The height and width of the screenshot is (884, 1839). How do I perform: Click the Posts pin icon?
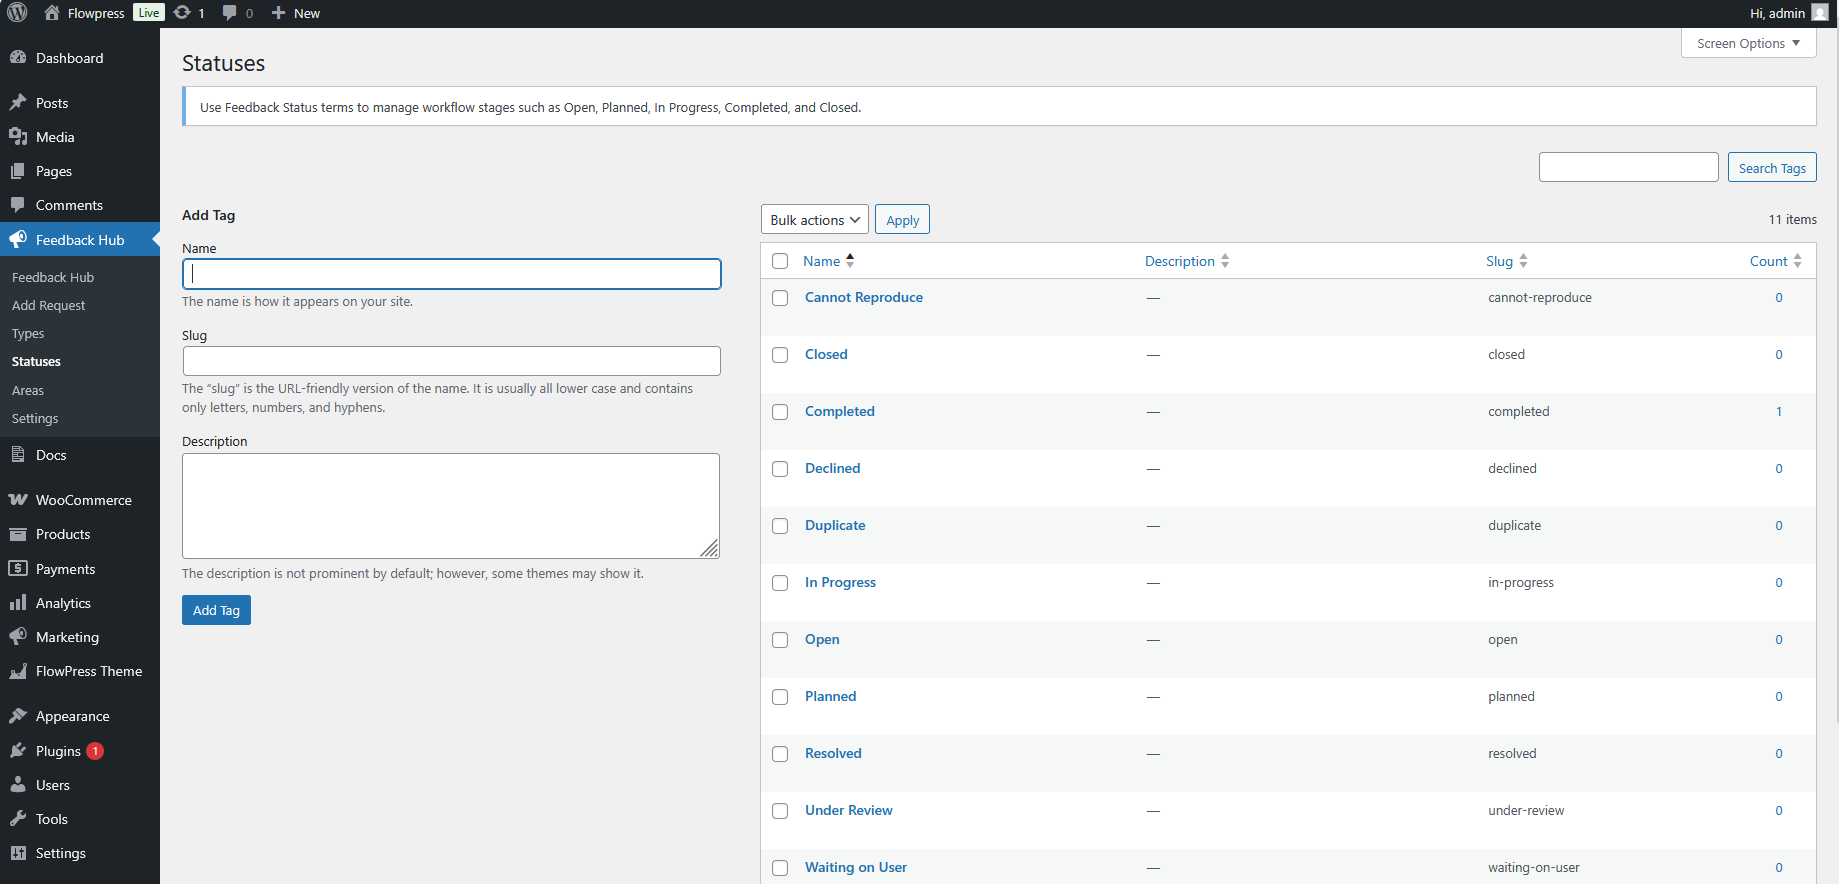[x=18, y=103]
